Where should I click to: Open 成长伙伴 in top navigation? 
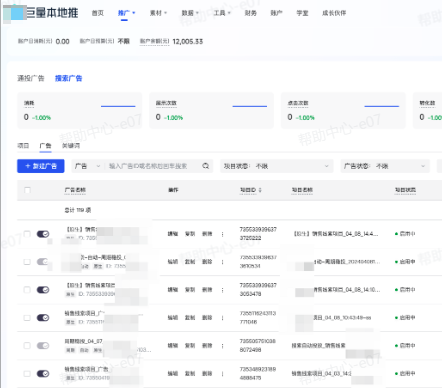click(334, 13)
